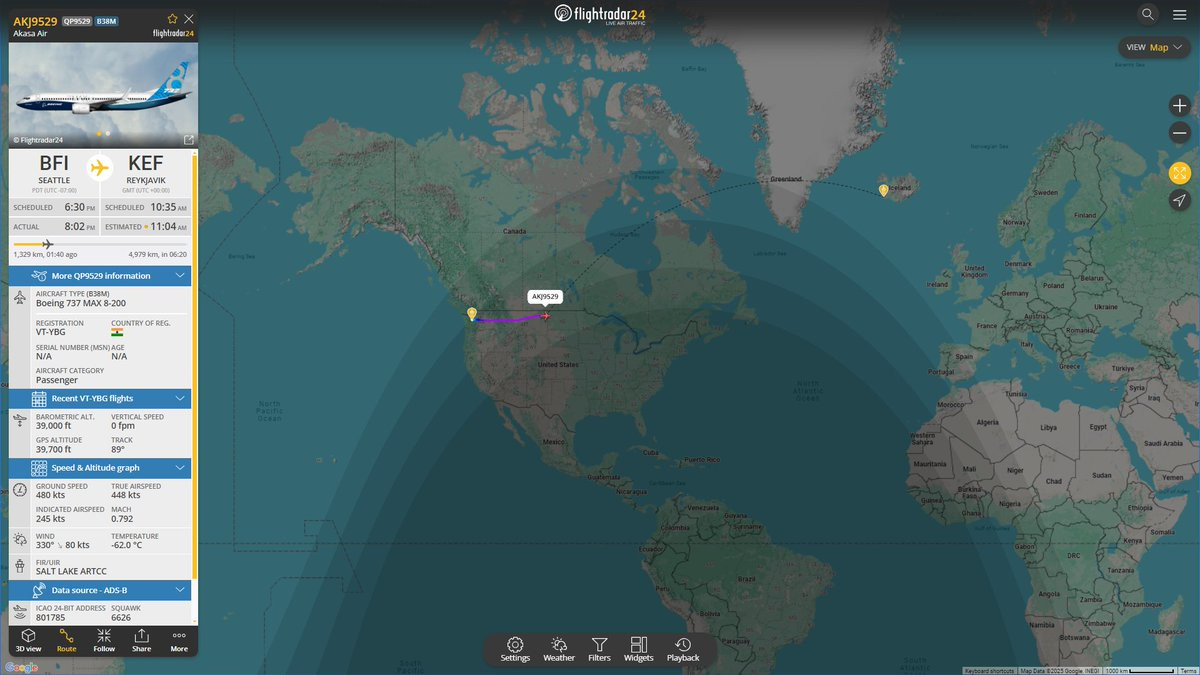Click the aircraft icon on the map
Image resolution: width=1200 pixels, height=675 pixels.
[x=545, y=316]
